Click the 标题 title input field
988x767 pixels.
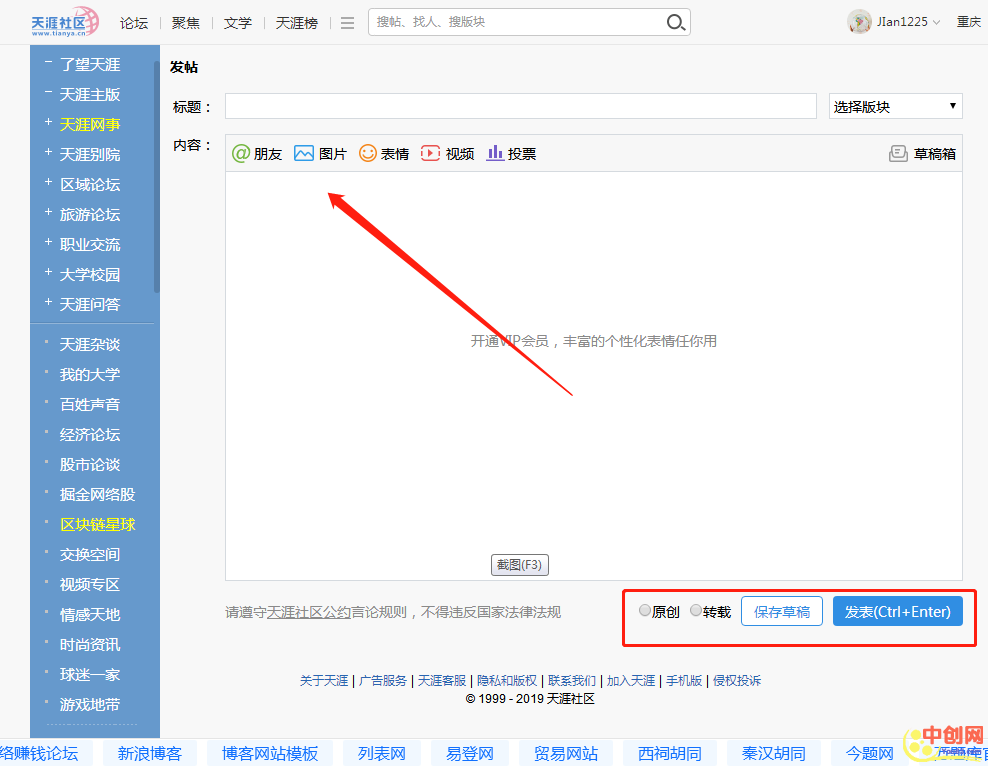(520, 106)
